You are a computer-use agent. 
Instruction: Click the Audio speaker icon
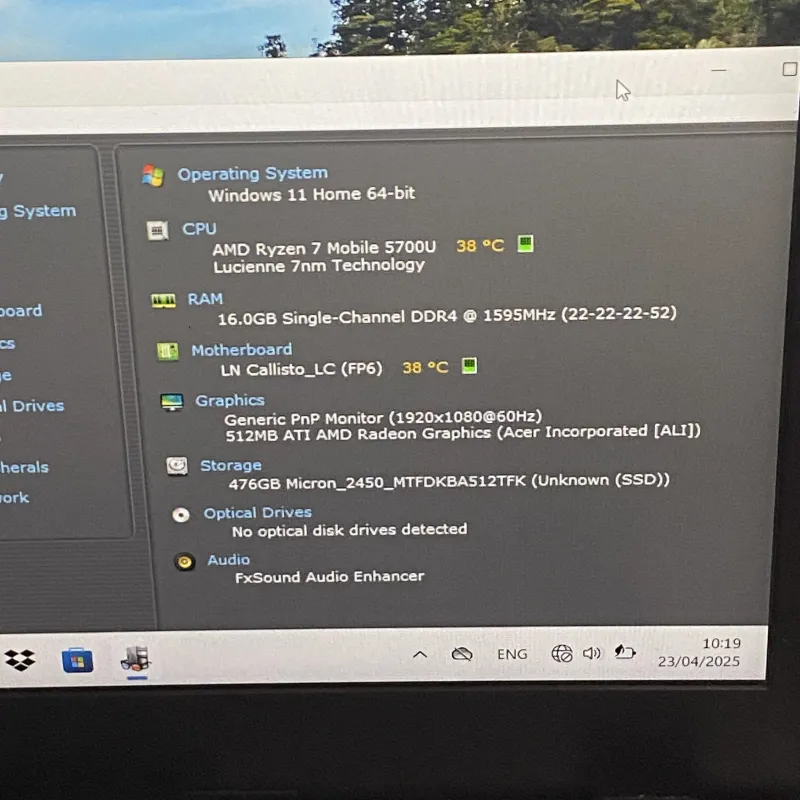tap(185, 562)
